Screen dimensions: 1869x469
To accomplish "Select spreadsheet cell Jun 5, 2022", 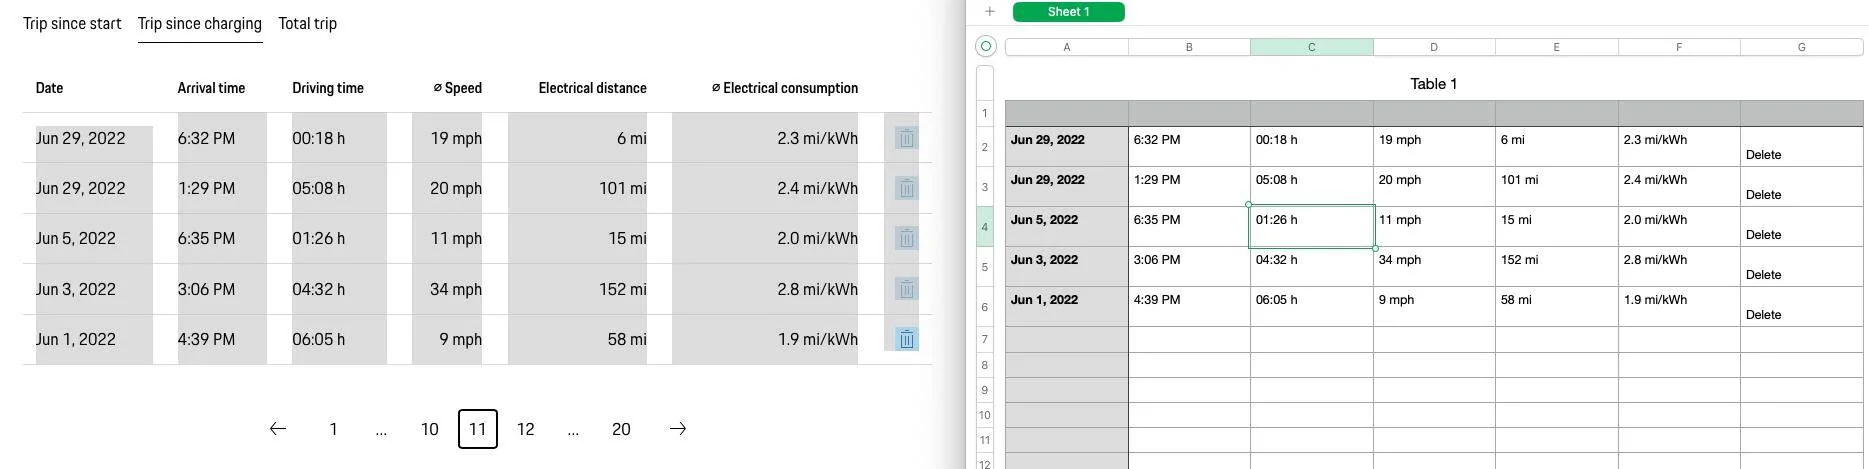I will point(1066,227).
